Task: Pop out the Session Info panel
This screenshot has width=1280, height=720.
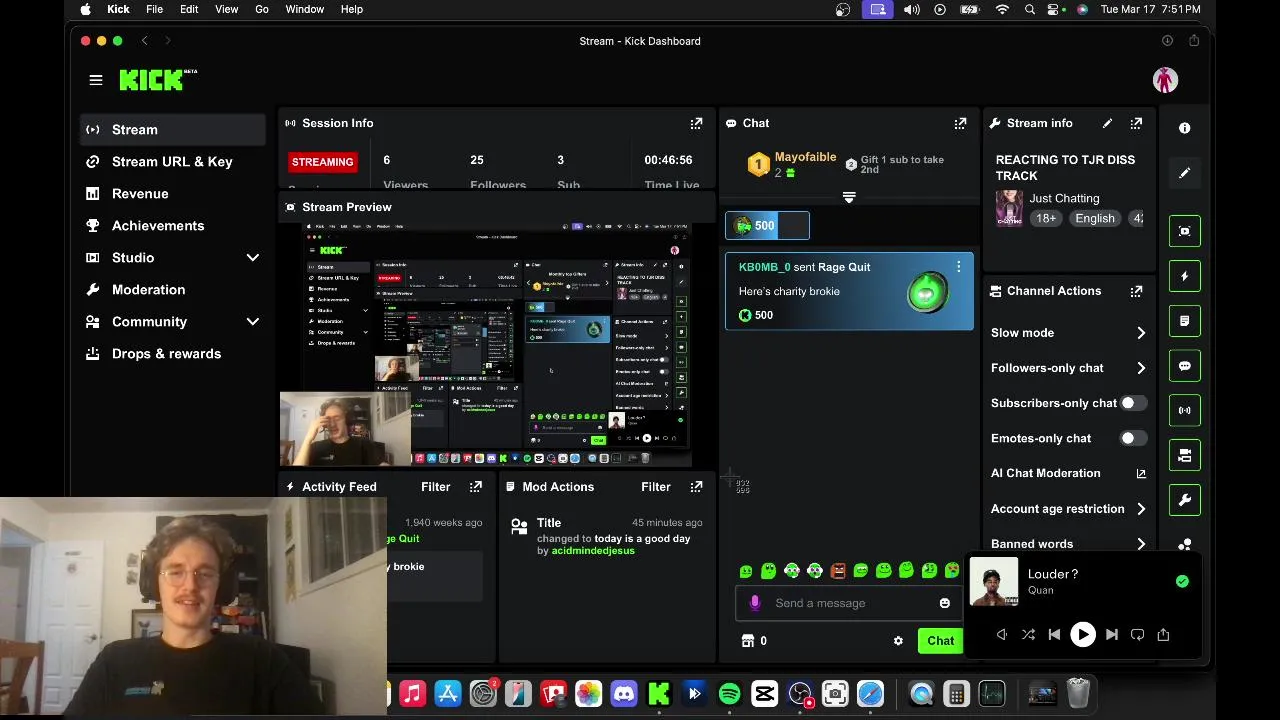Action: click(696, 123)
